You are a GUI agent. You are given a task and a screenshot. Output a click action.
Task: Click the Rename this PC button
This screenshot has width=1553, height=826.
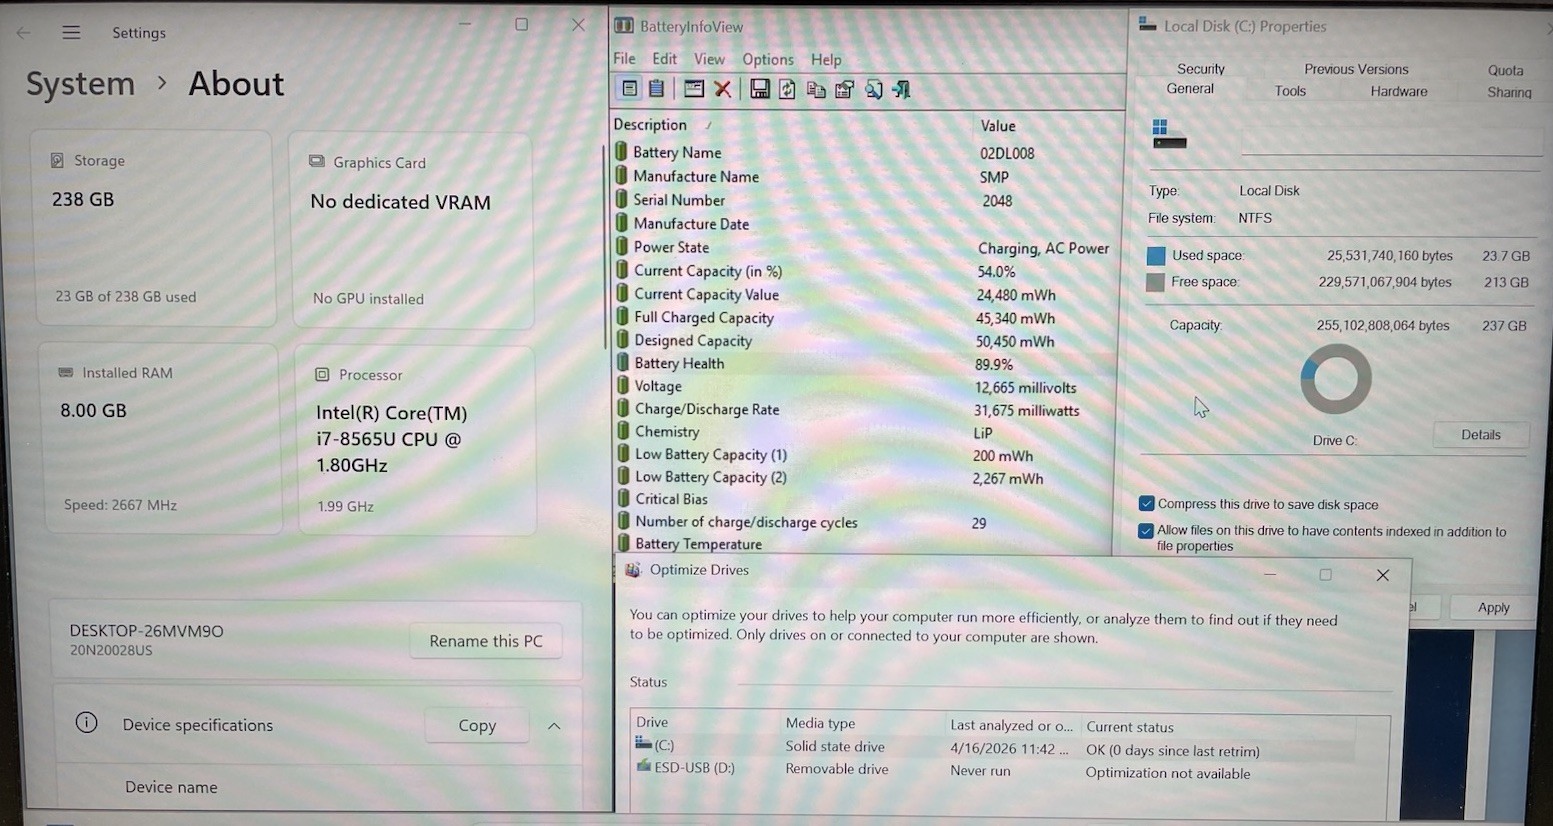pyautogui.click(x=486, y=641)
